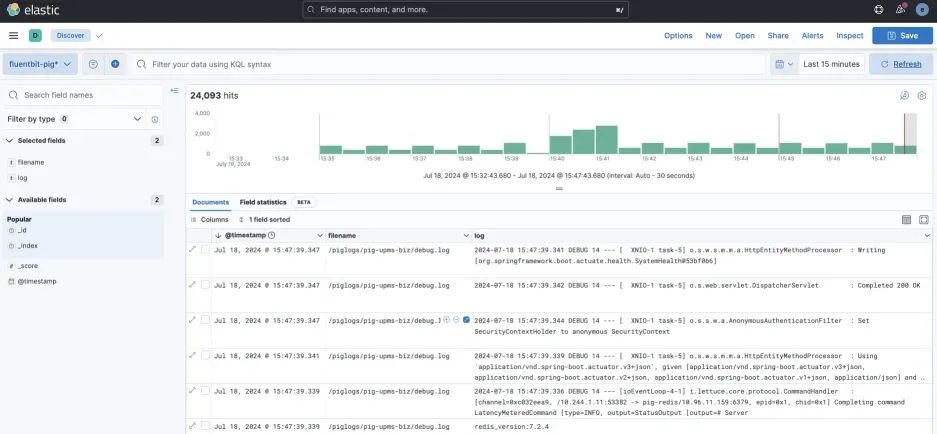This screenshot has height=434, width=937.
Task: Click the blue Save button
Action: tap(902, 36)
